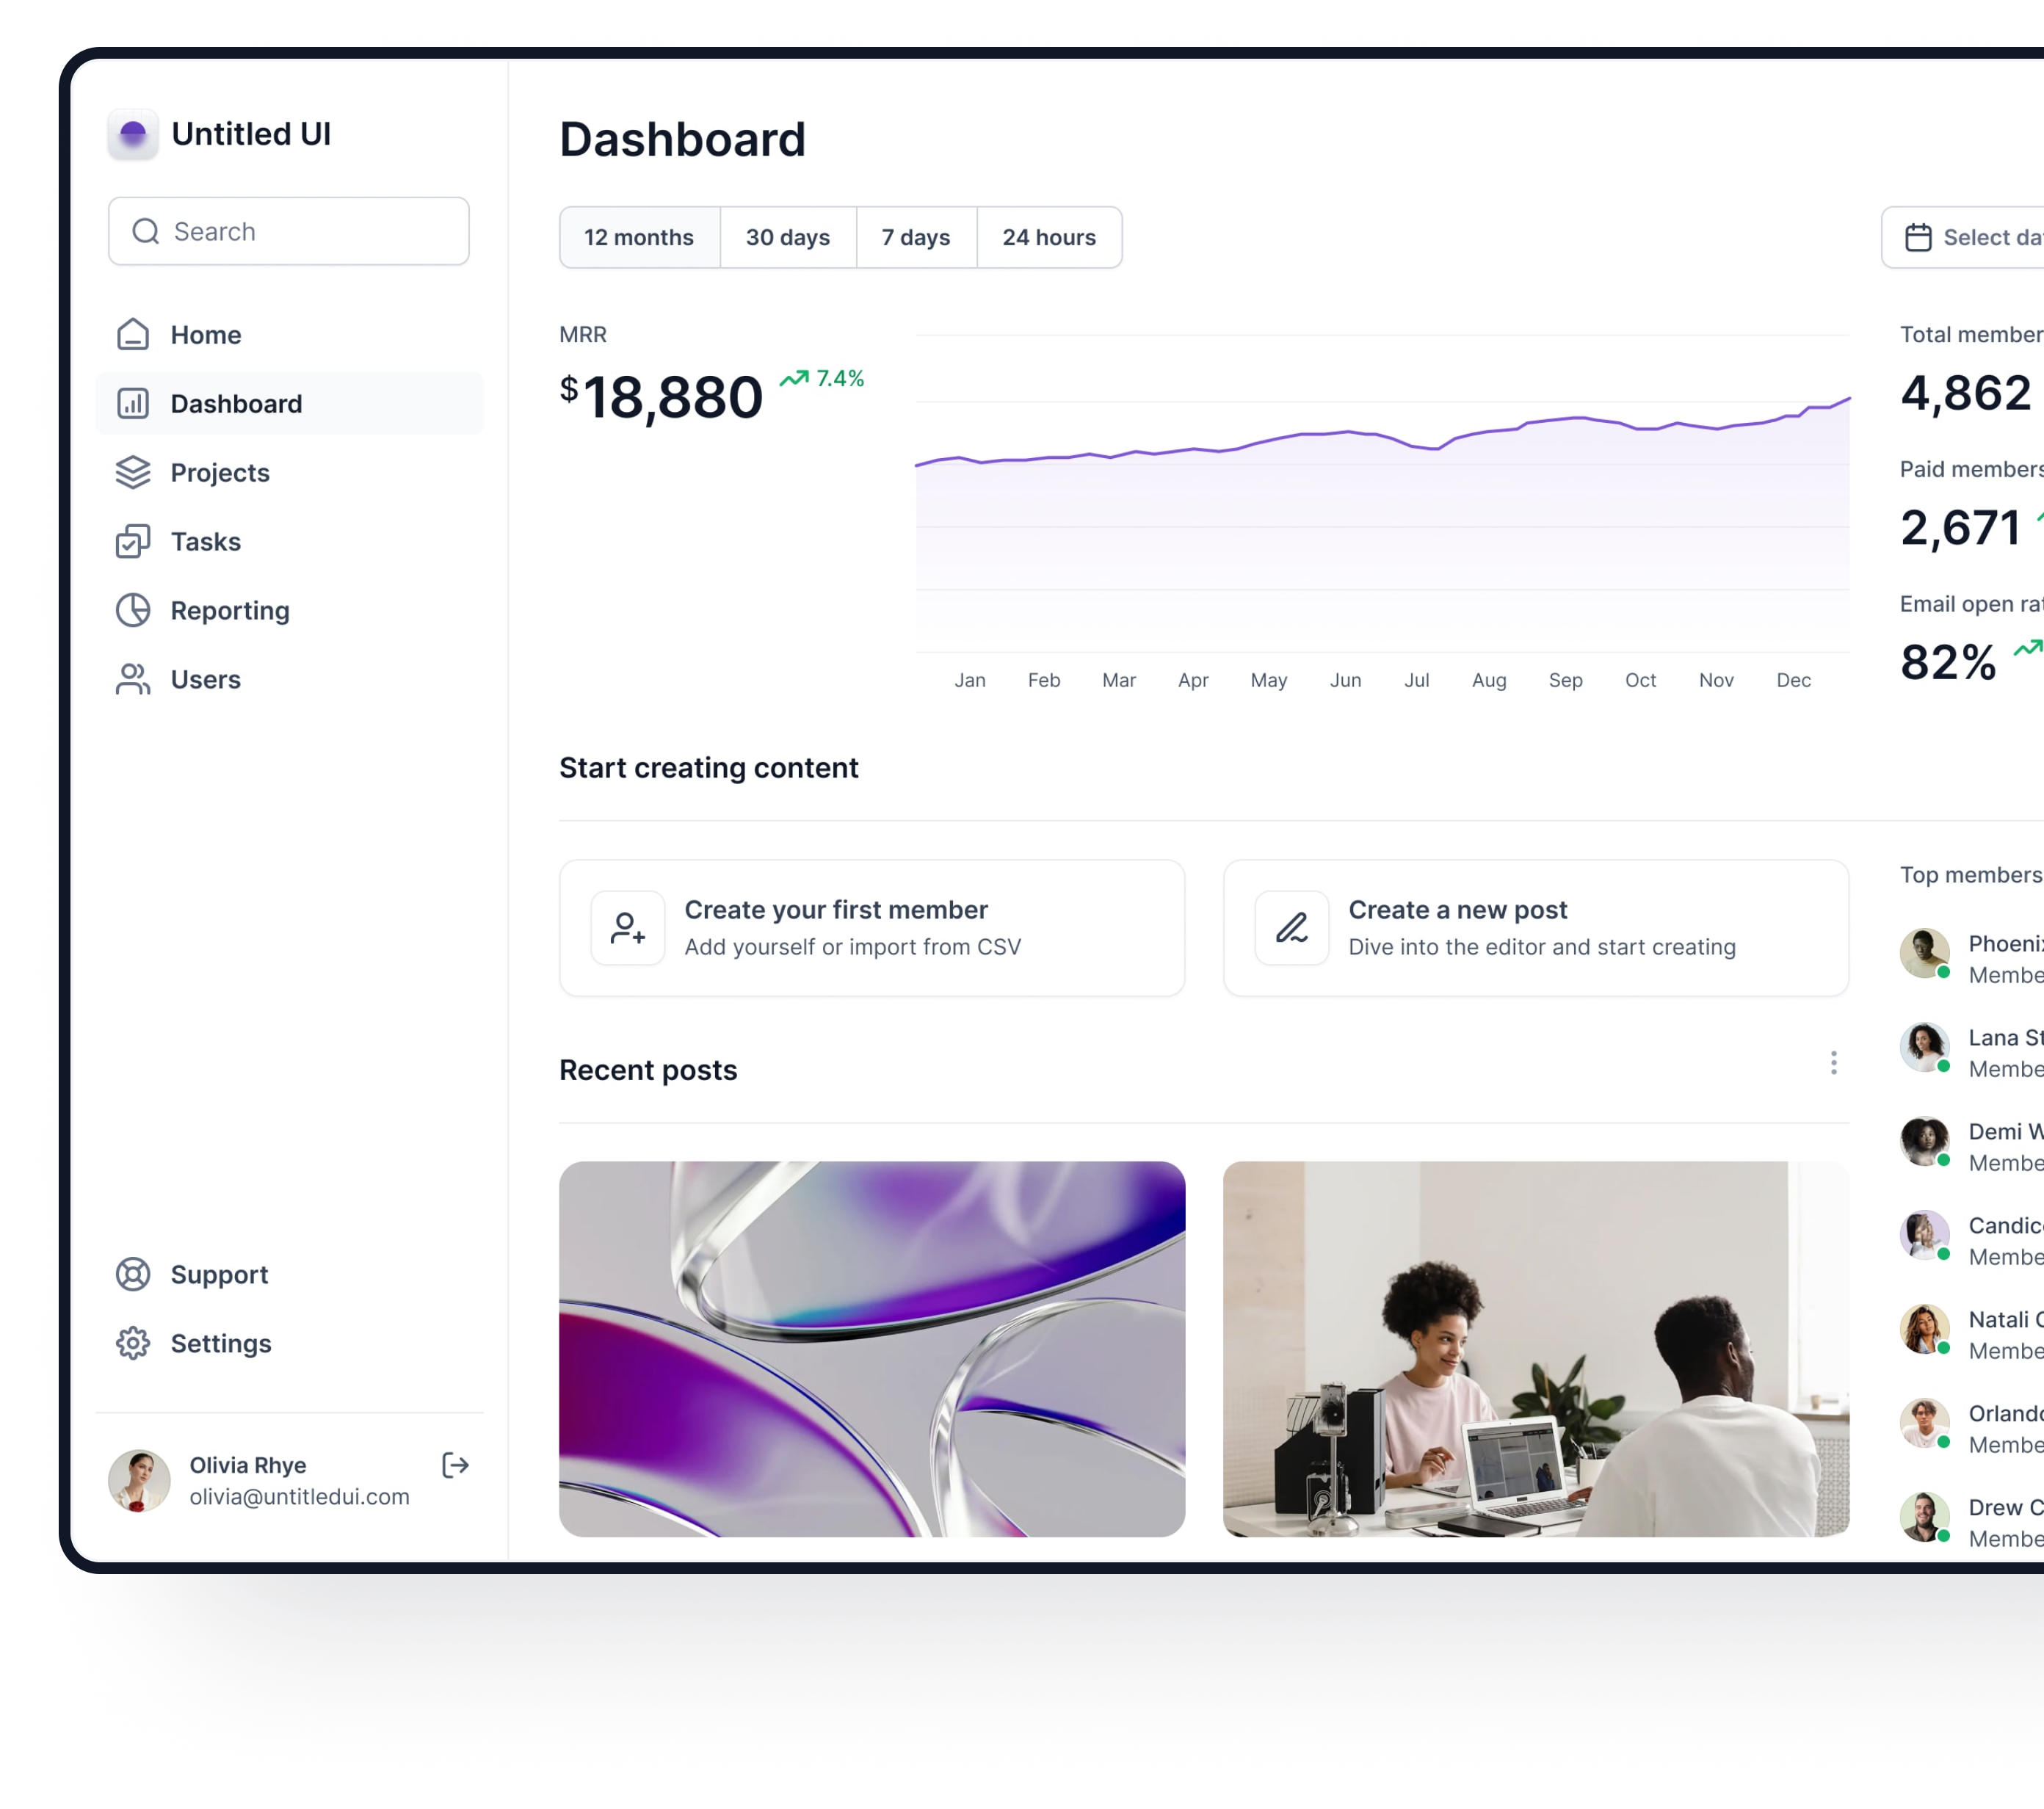
Task: Click the Settings gear icon
Action: (133, 1343)
